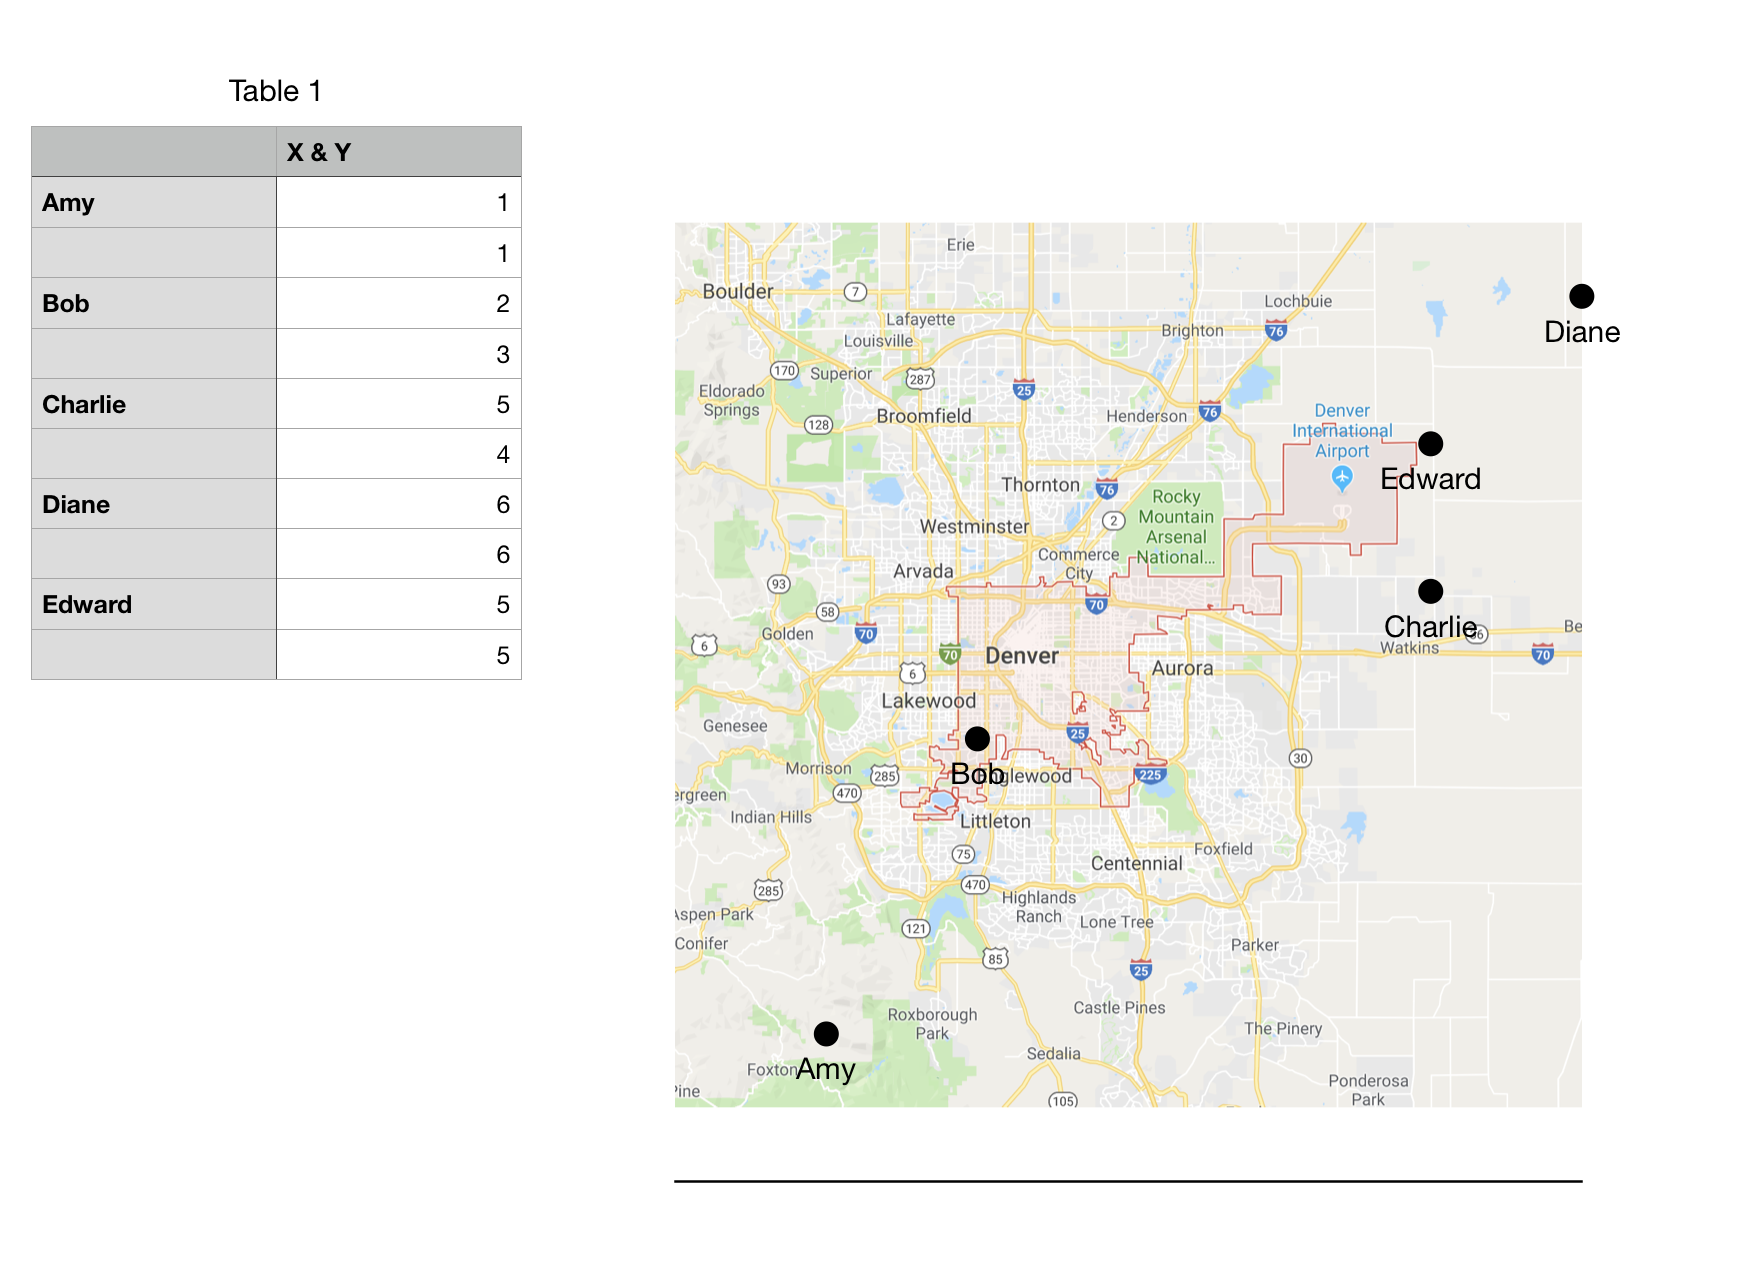The height and width of the screenshot is (1268, 1762).
Task: Click the Denver International Airport text label
Action: point(1342,430)
